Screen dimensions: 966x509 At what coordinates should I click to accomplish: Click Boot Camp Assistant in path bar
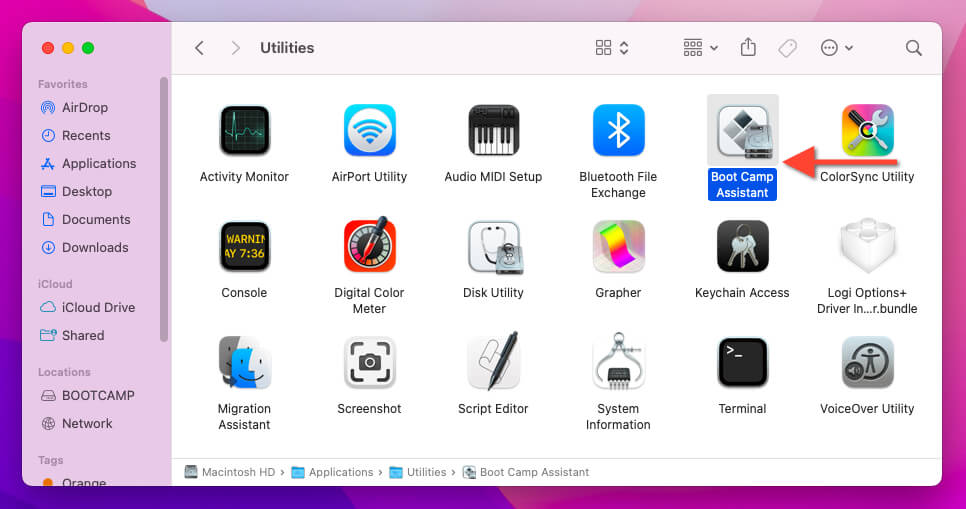526,473
